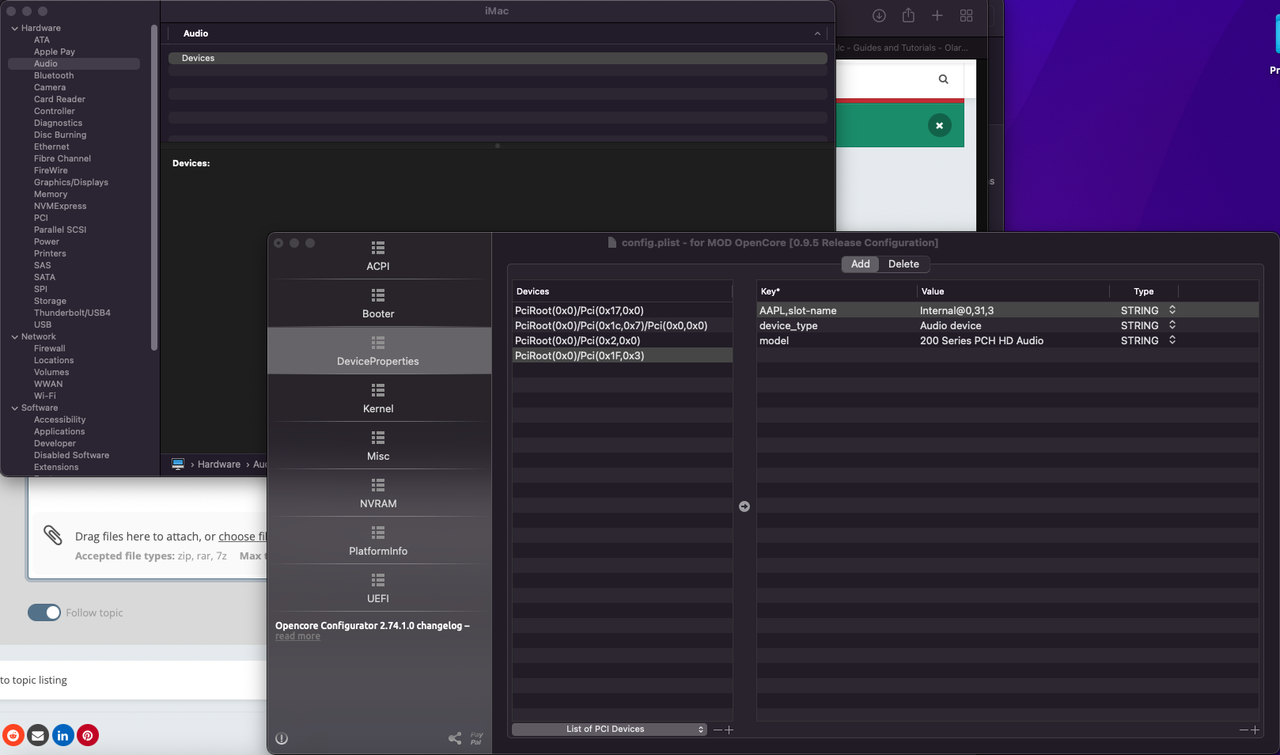Select Graphics/Displays in the sidebar
1280x755 pixels.
click(x=71, y=182)
